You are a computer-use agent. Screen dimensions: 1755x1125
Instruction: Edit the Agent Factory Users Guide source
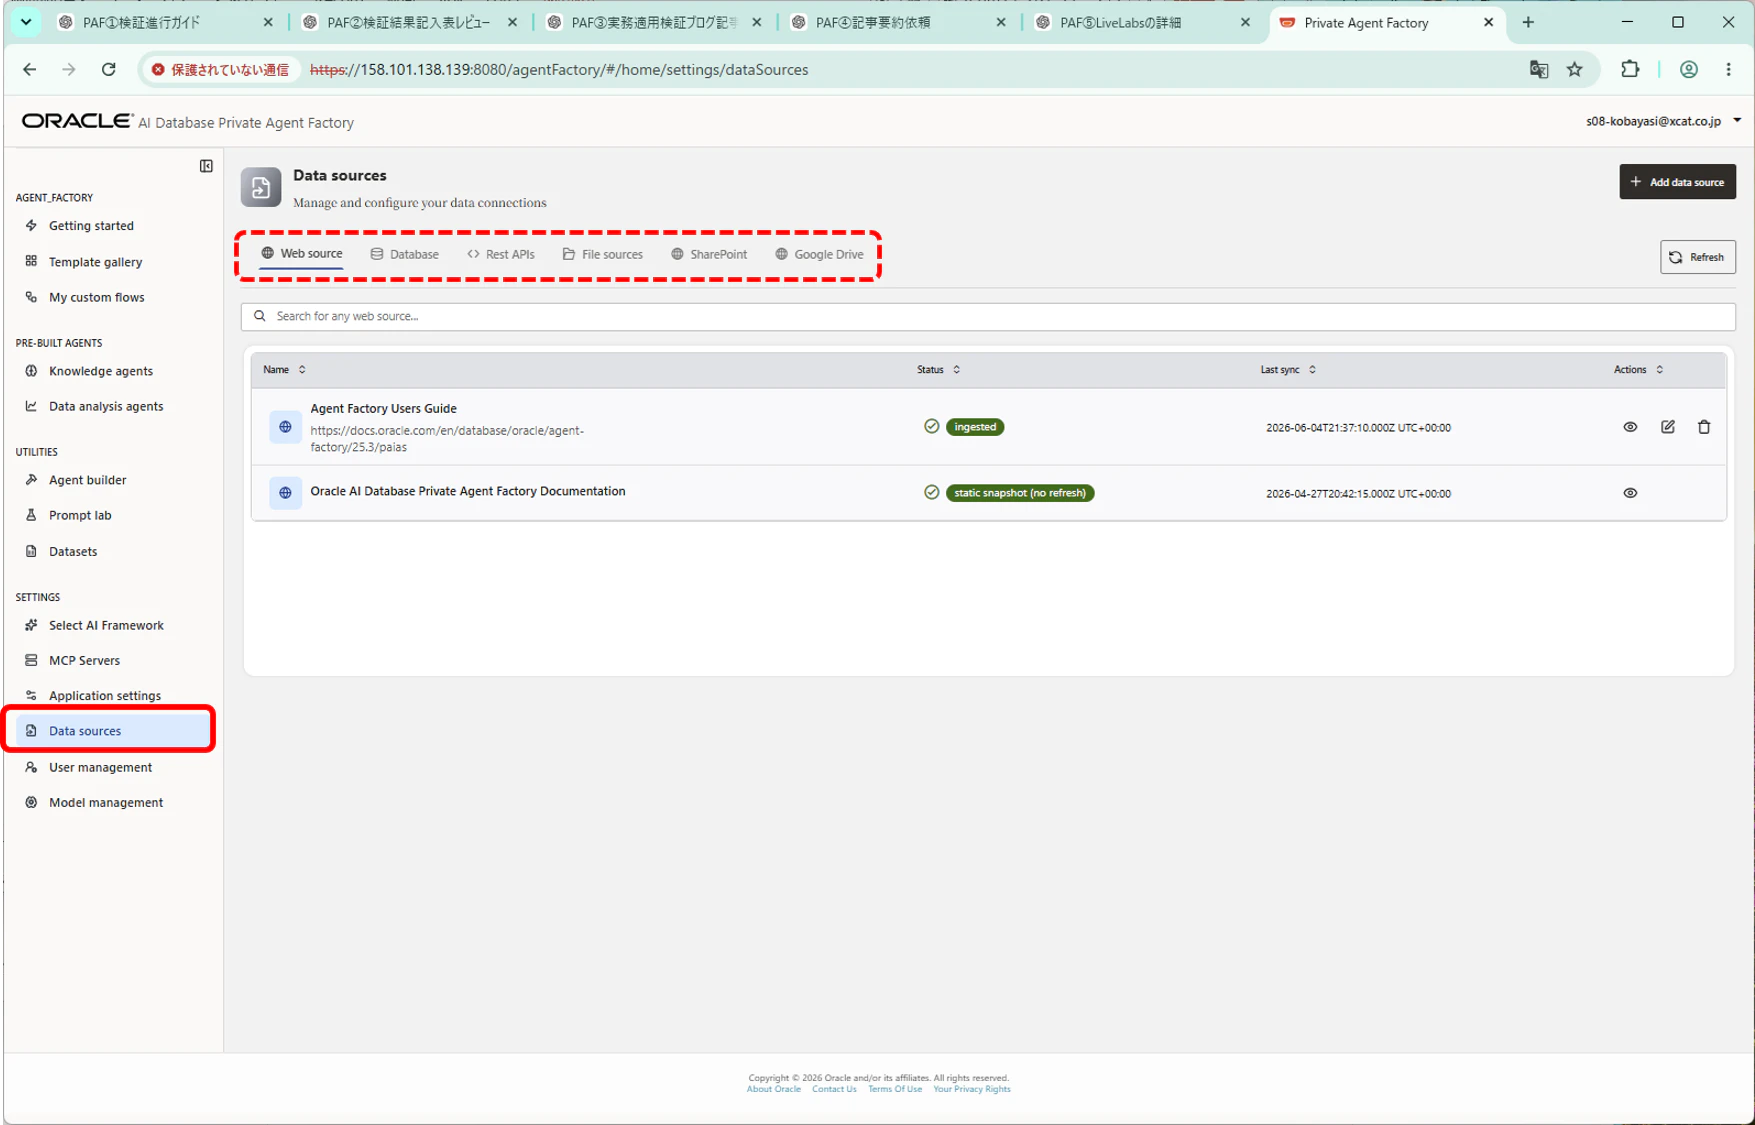1668,427
